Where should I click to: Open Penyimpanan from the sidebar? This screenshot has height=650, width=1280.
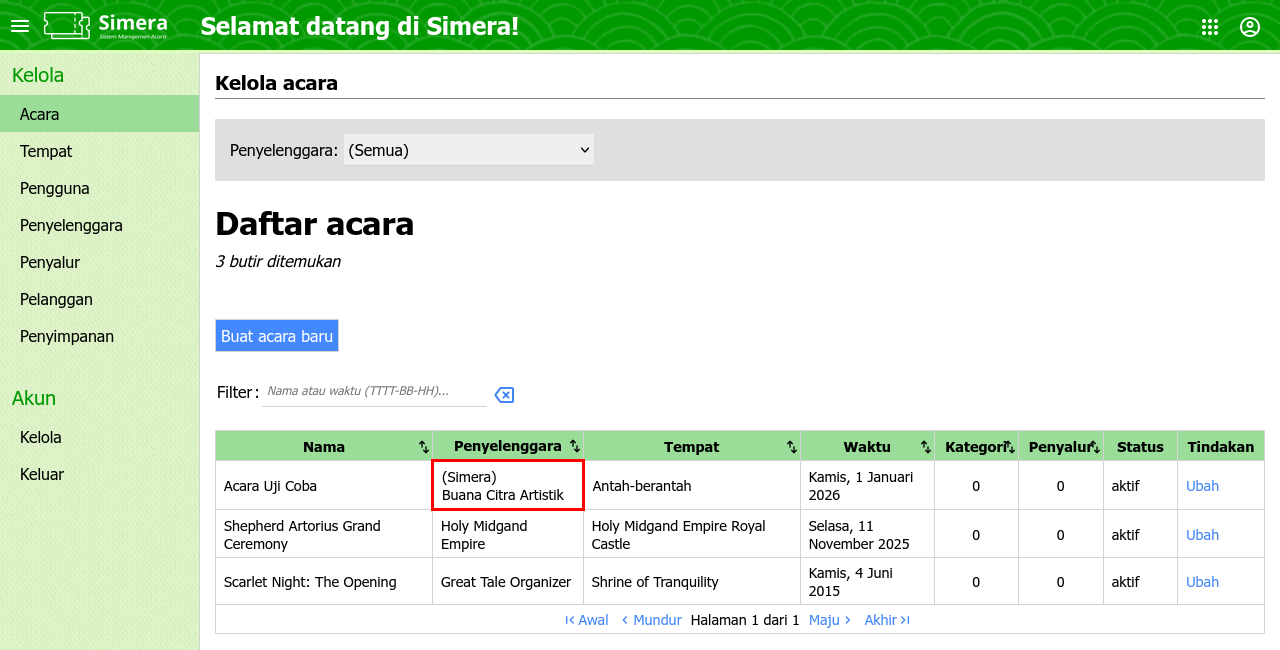67,336
